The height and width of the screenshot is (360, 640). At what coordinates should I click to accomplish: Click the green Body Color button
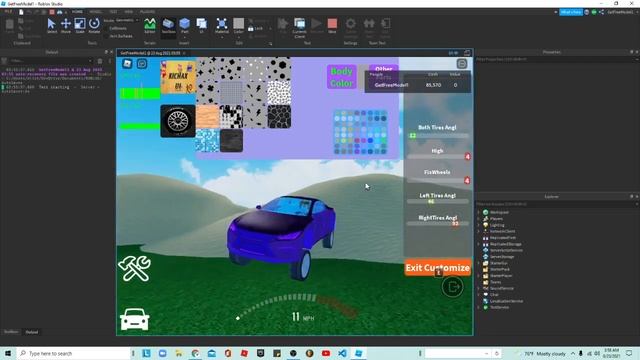point(342,77)
